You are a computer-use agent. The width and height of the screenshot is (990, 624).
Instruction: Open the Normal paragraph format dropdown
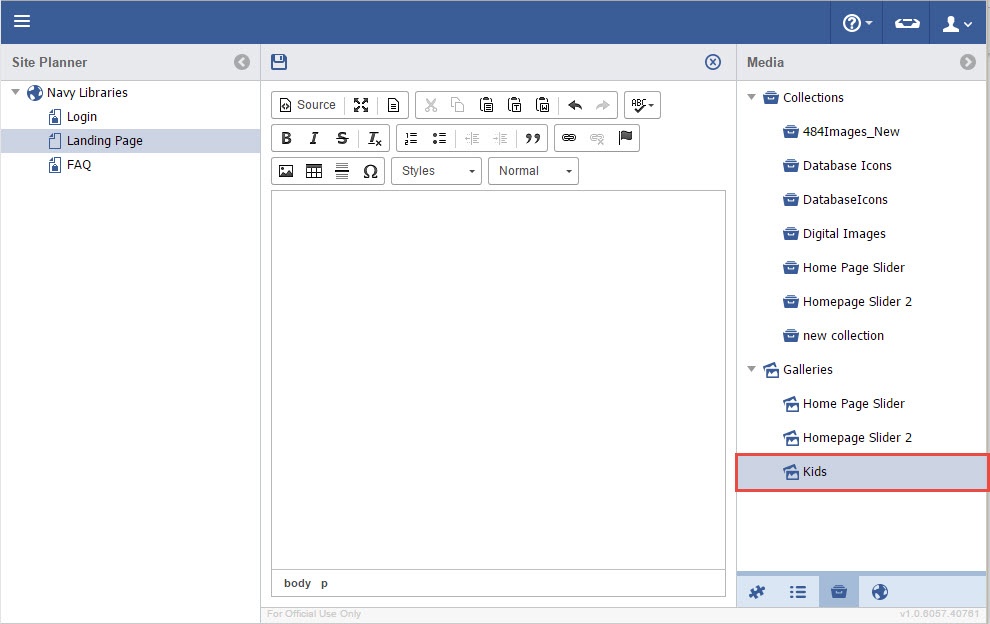point(533,171)
